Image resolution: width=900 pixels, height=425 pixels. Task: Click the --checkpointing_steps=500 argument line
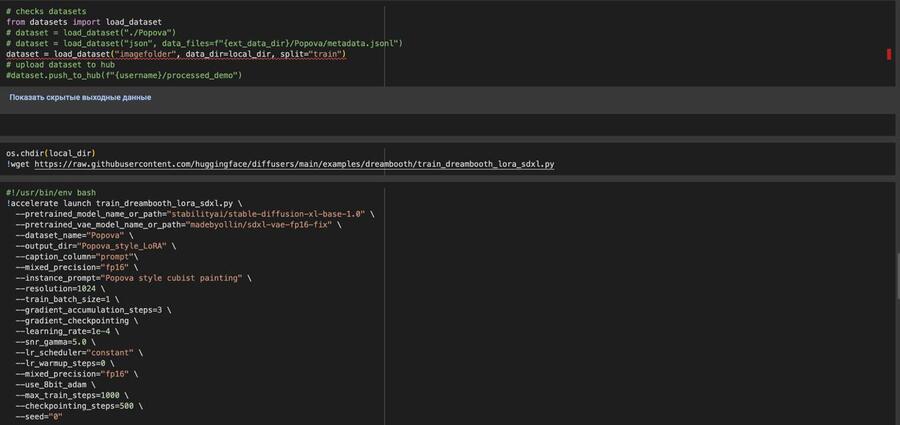click(x=78, y=406)
